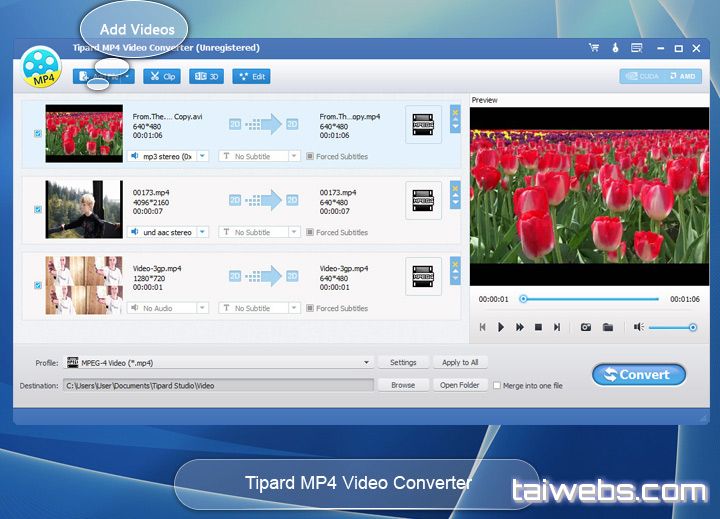Viewport: 720px width, 519px height.
Task: Enable Merge into one file
Action: (x=497, y=385)
